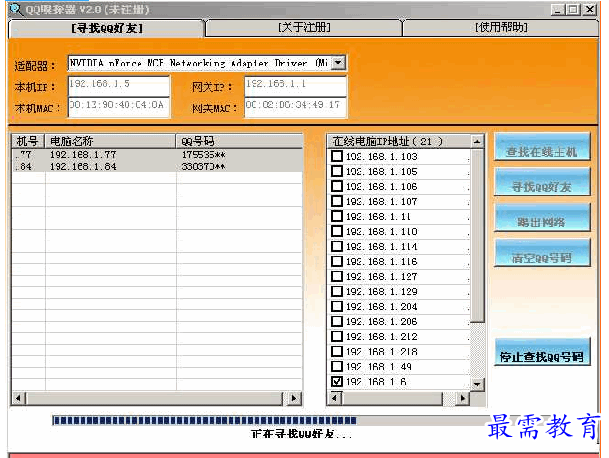Click the 电脑名称 column header
Viewport: 609px width, 458px height.
[x=110, y=141]
